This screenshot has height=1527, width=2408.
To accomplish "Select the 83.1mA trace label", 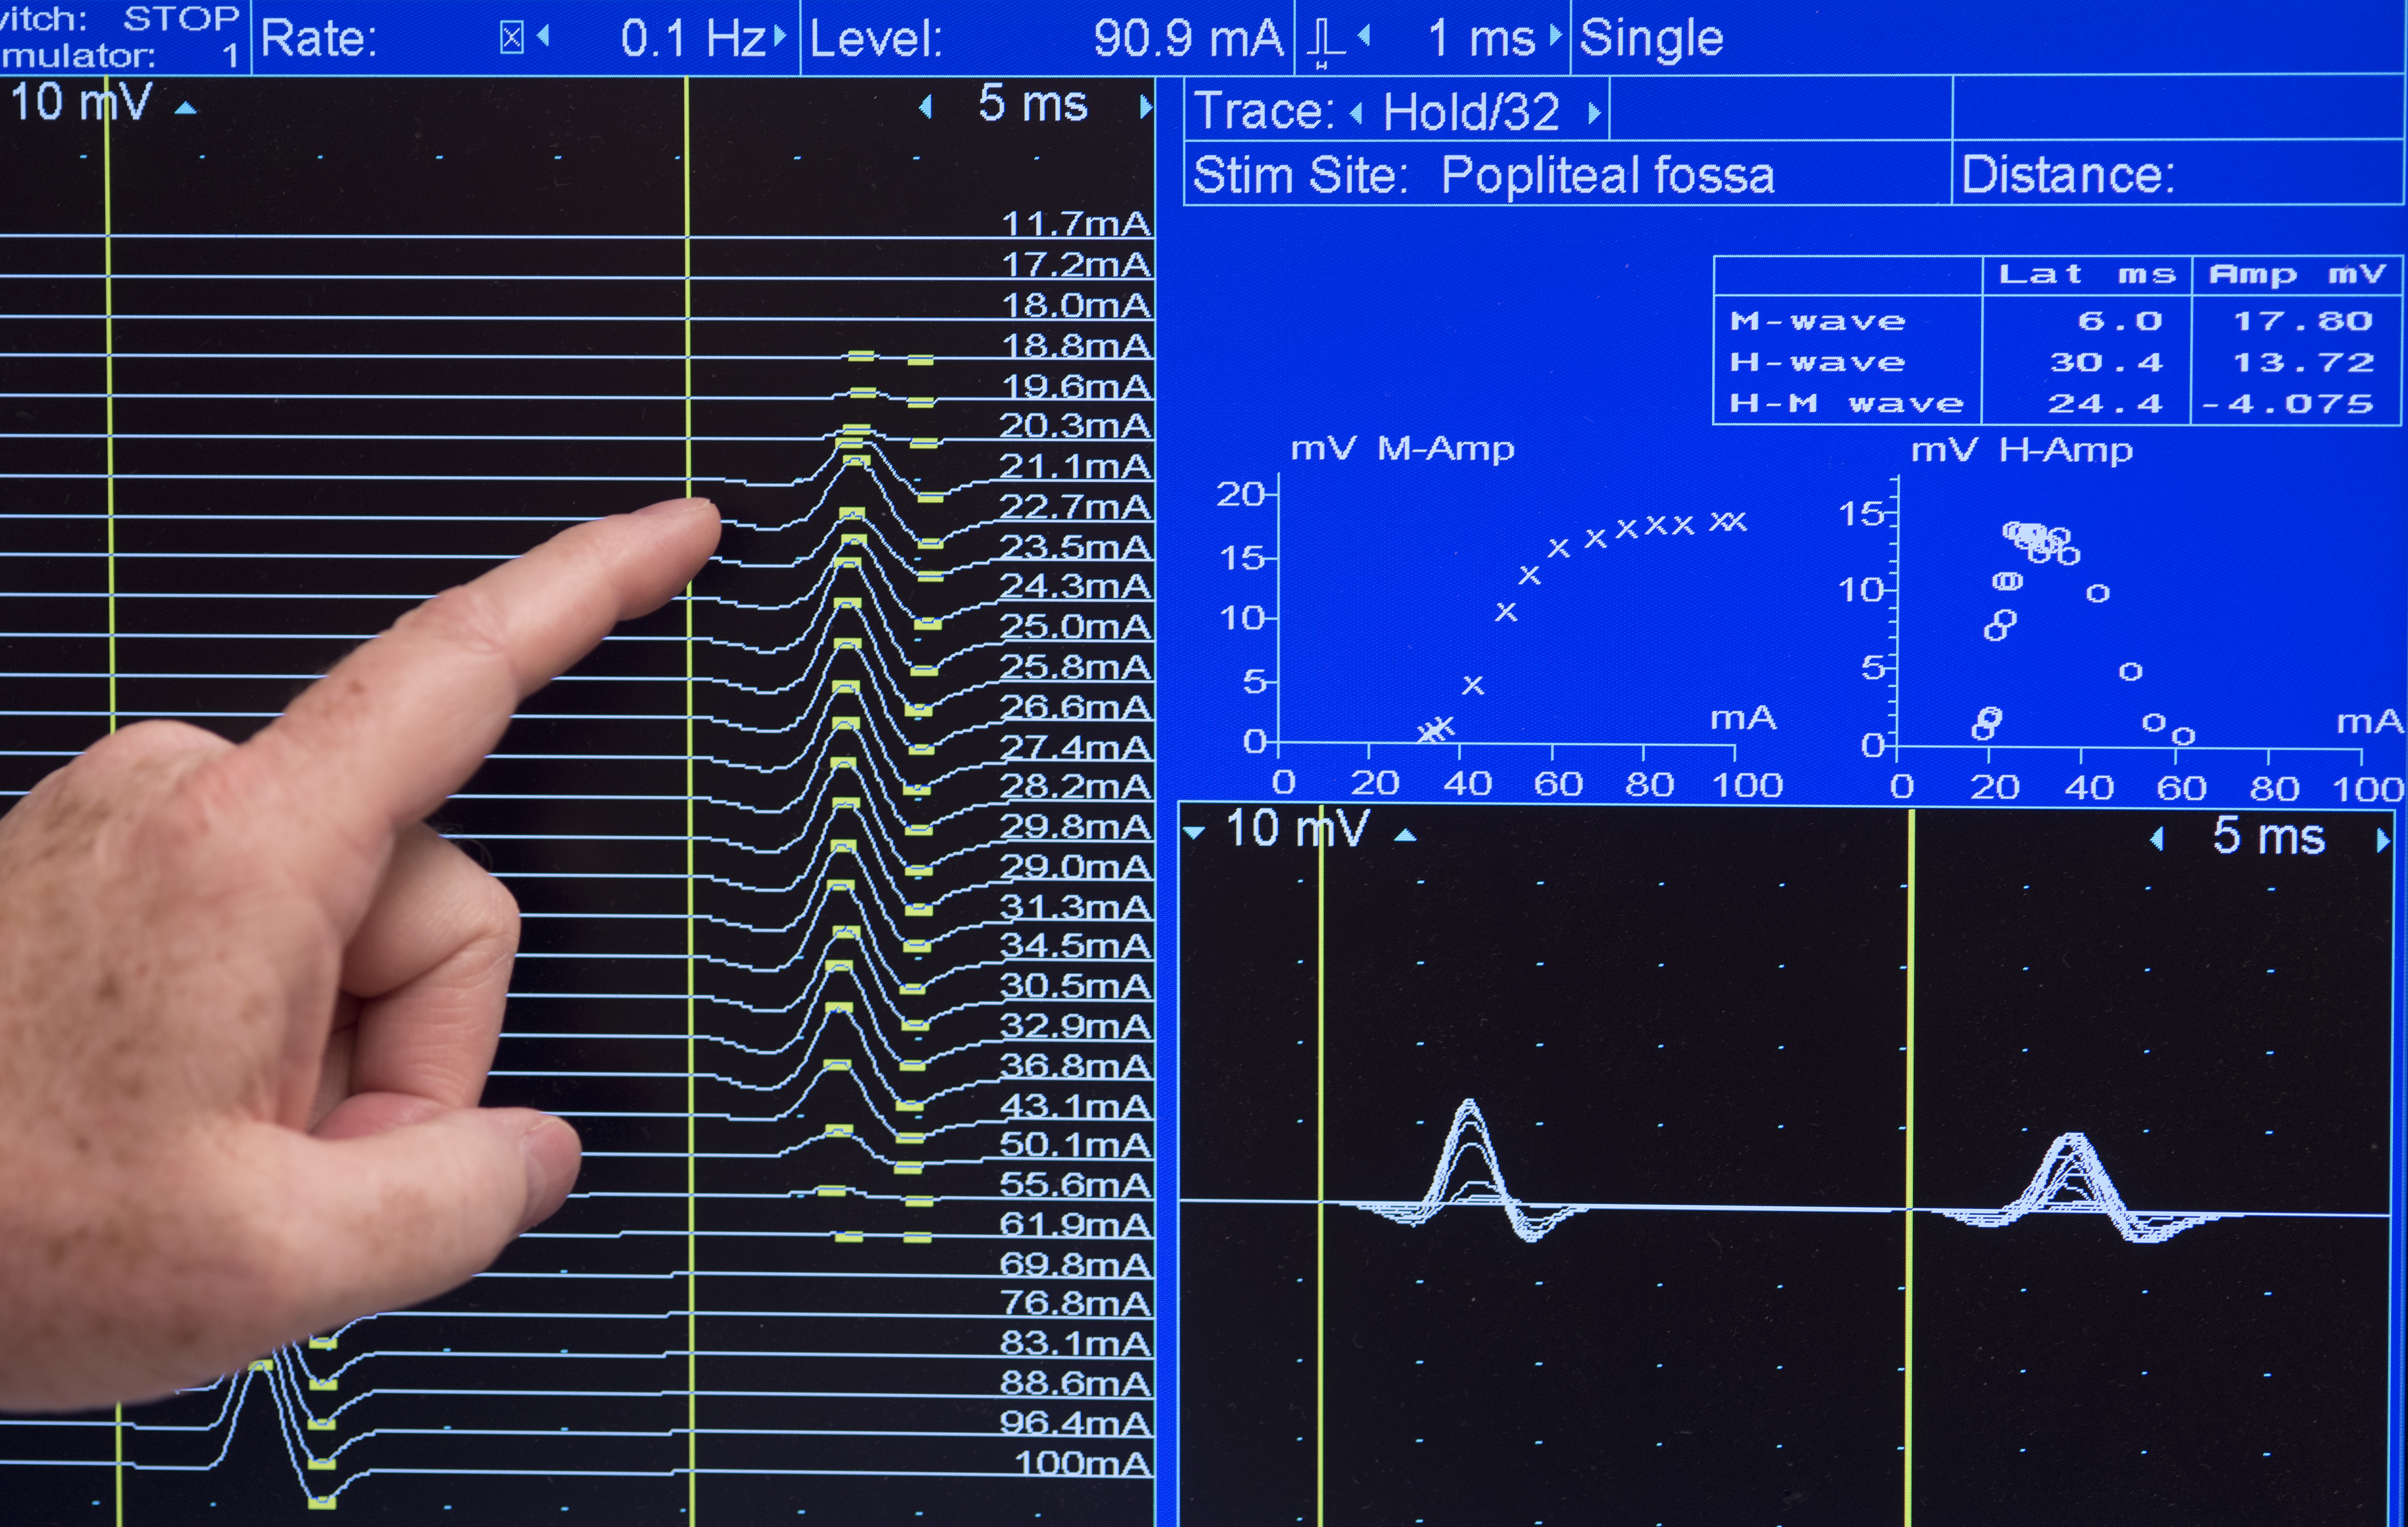I will click(1076, 1343).
